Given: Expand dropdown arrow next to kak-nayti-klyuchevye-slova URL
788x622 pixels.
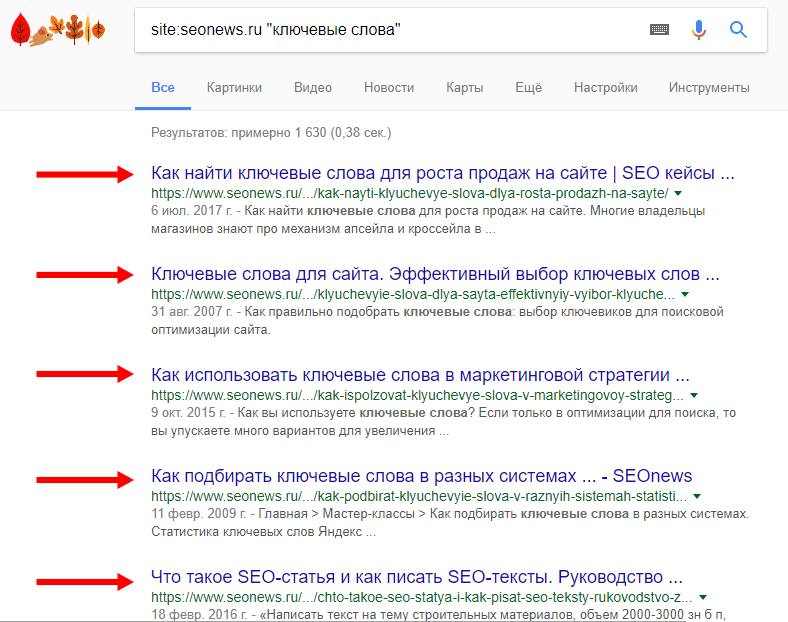Looking at the screenshot, I should 678,193.
